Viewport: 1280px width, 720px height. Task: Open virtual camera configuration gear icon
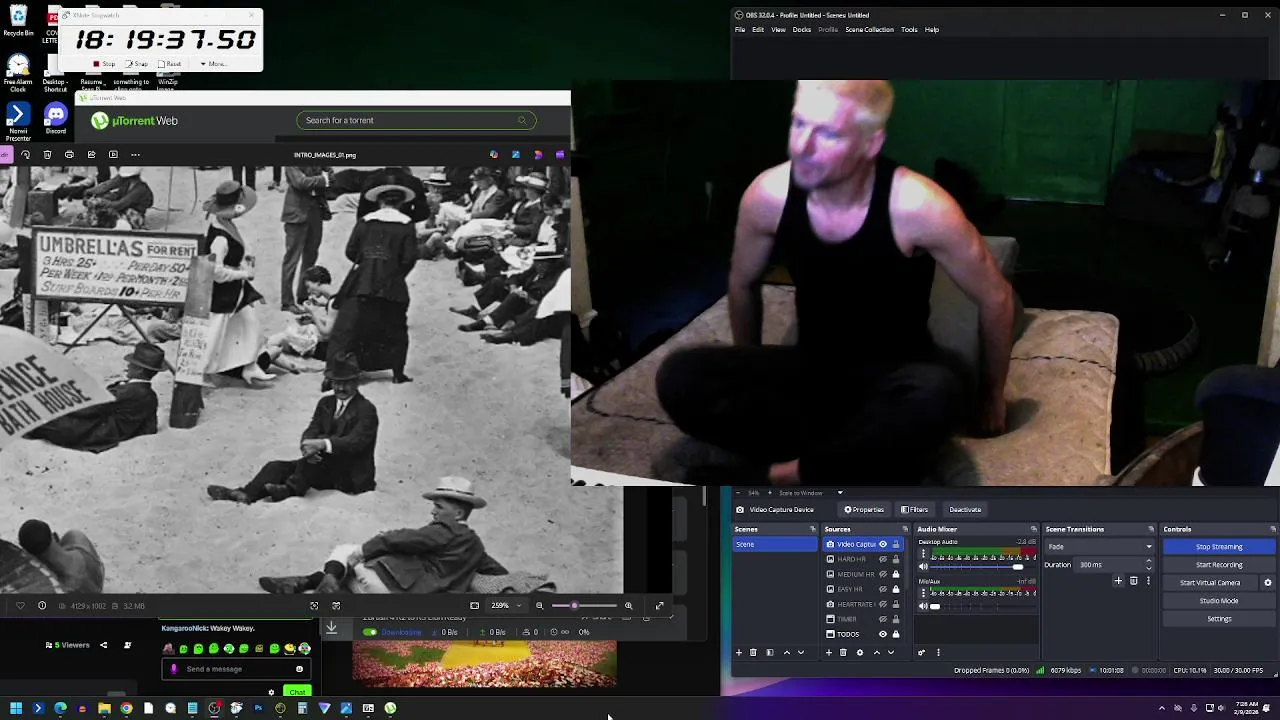pyautogui.click(x=1268, y=583)
